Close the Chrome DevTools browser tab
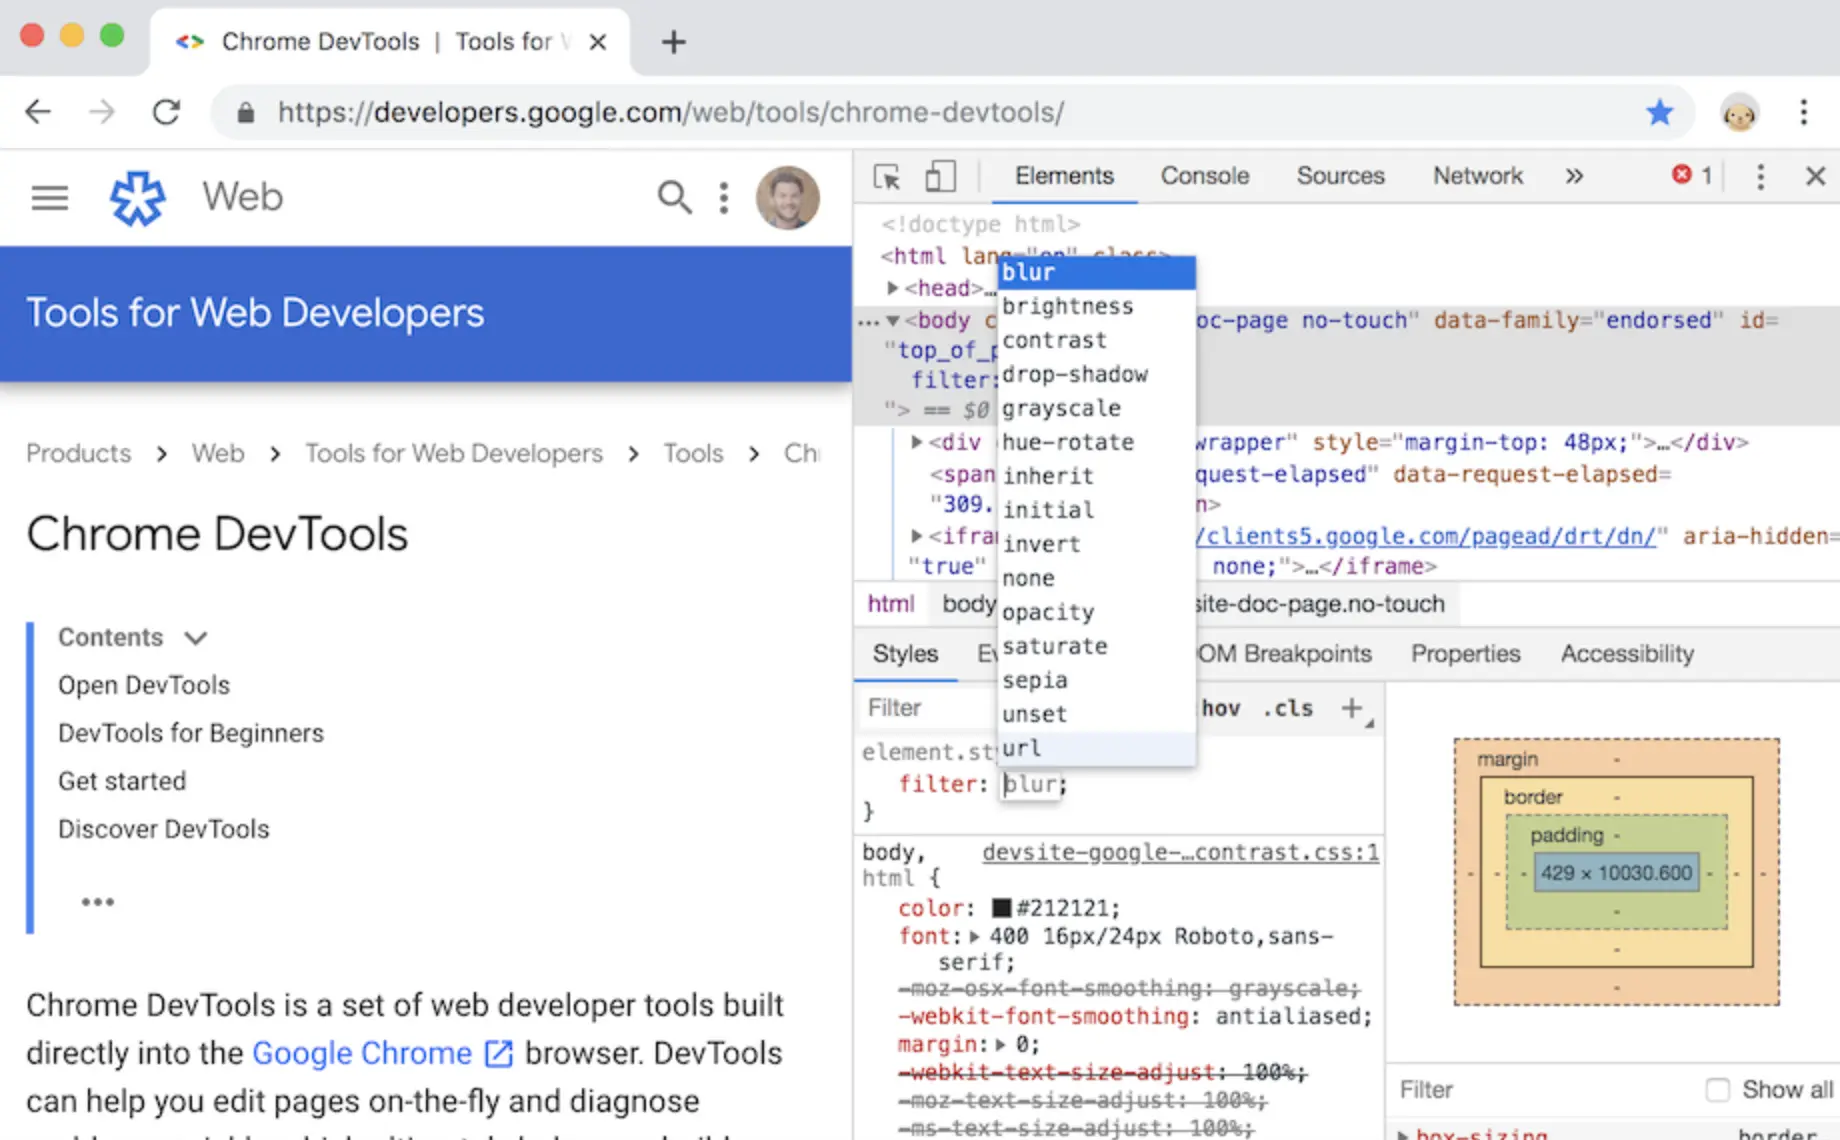This screenshot has height=1140, width=1840. pyautogui.click(x=598, y=42)
